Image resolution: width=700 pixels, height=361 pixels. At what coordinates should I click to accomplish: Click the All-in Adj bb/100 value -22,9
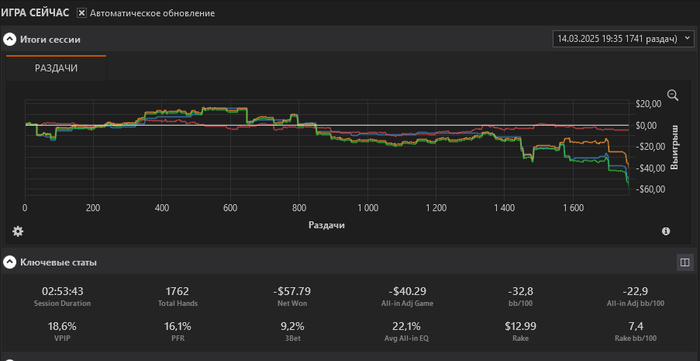(x=636, y=291)
